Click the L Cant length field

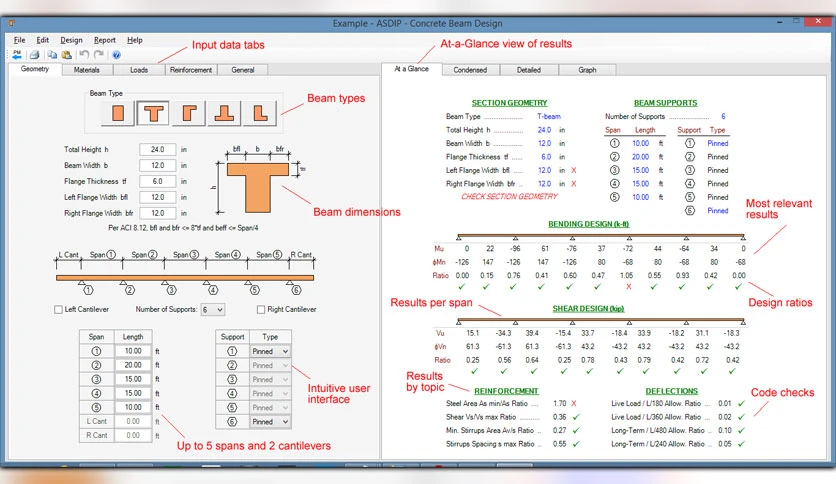coord(133,421)
